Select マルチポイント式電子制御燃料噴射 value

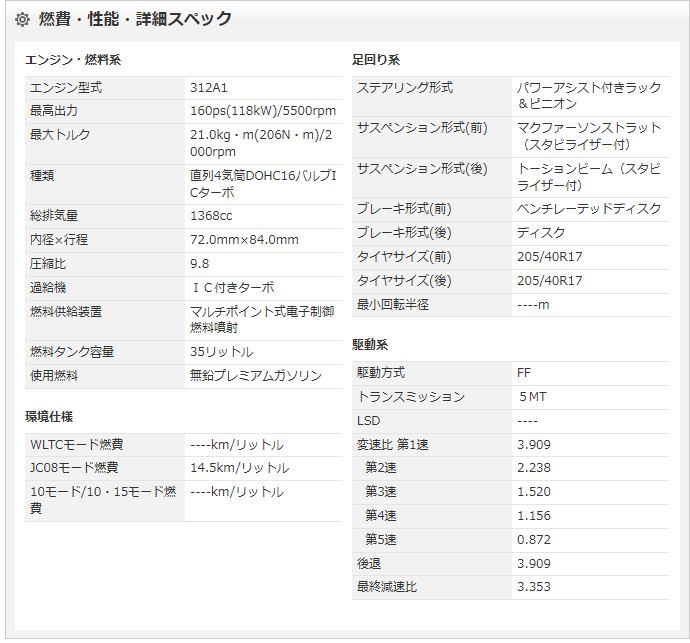[x=262, y=320]
